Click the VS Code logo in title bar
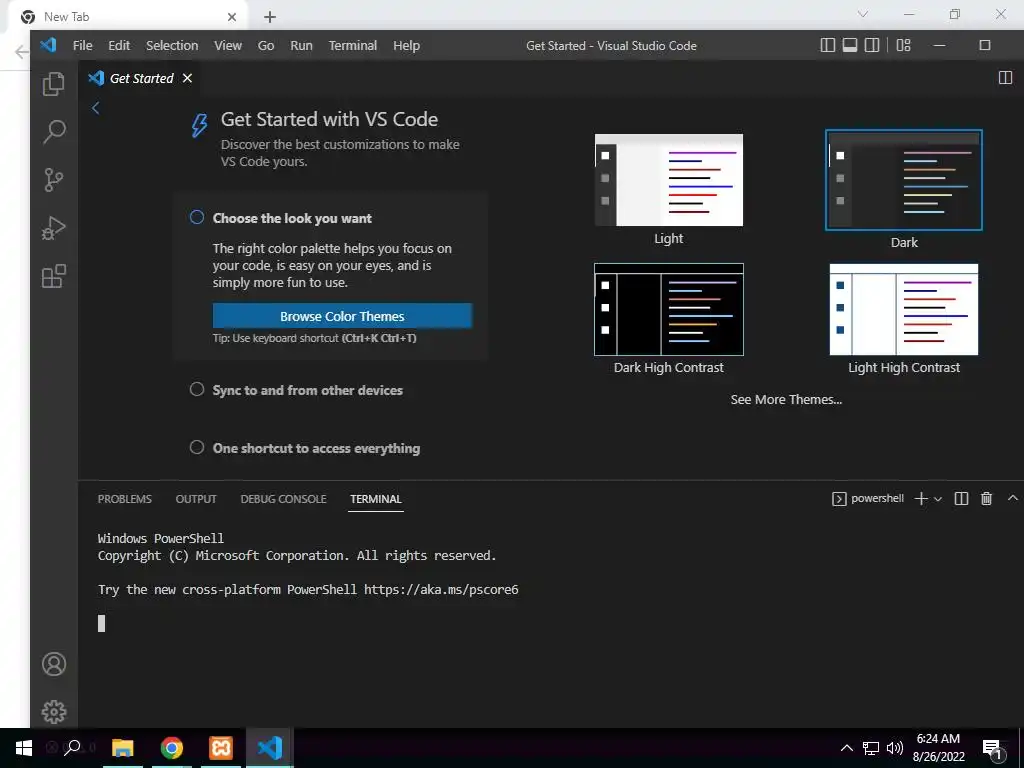 point(48,45)
